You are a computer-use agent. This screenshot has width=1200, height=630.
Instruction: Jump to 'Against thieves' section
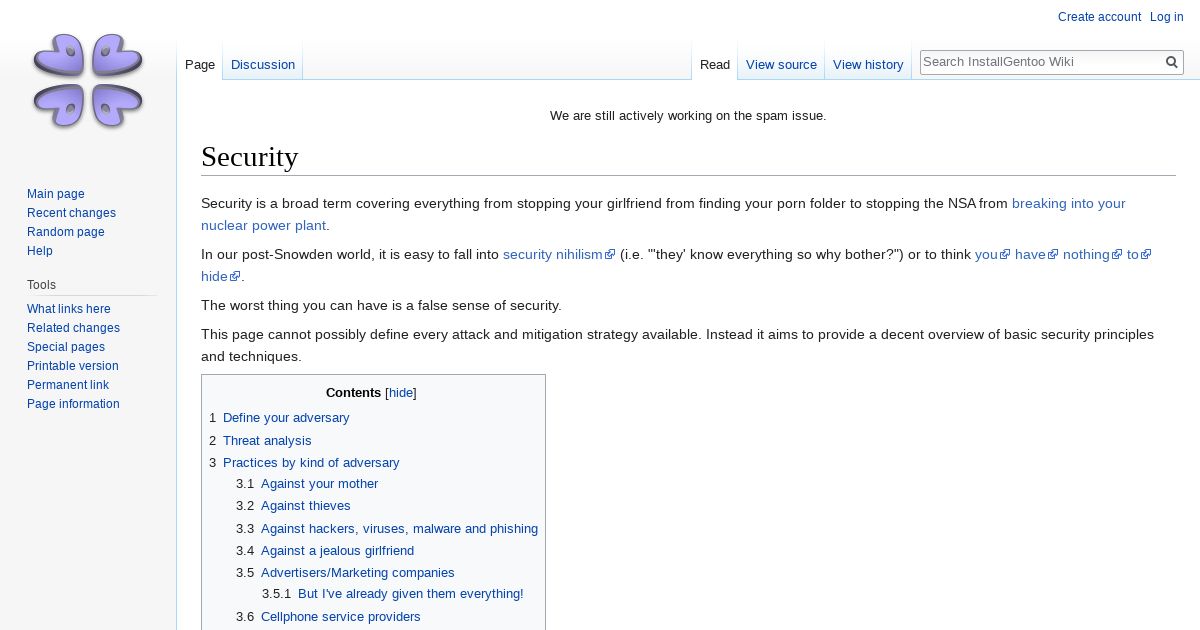(x=306, y=506)
